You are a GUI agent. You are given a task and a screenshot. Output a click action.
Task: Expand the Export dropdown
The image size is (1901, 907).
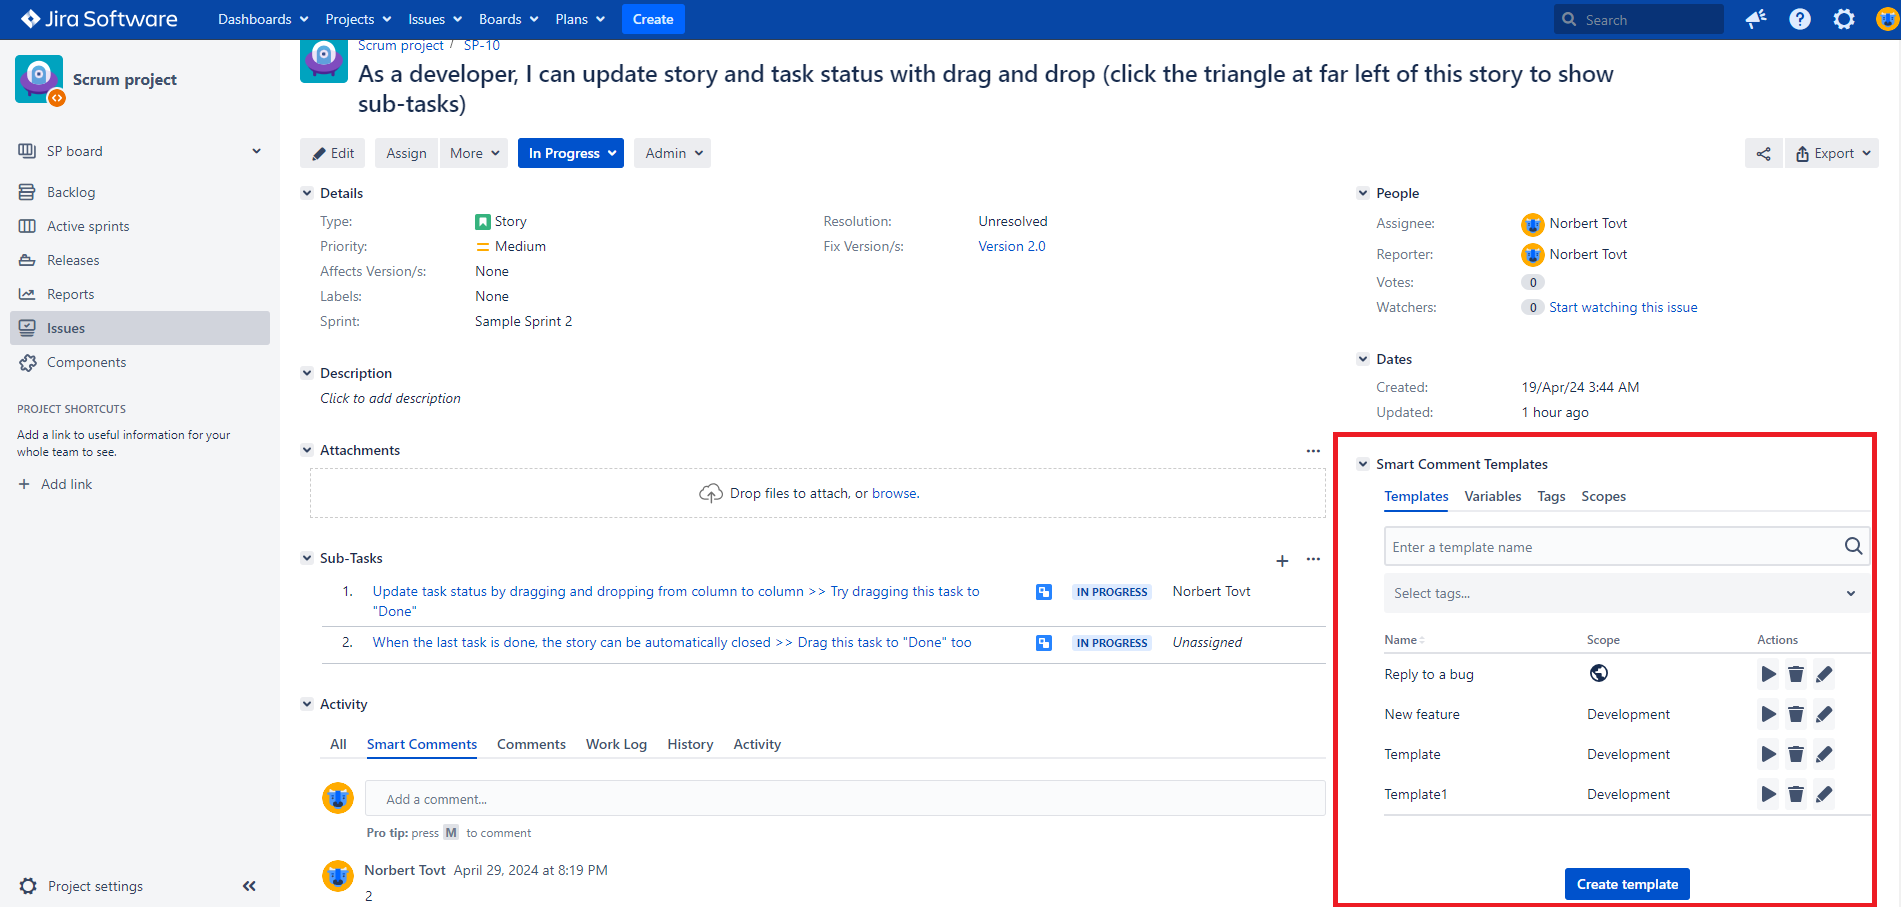(x=1832, y=153)
